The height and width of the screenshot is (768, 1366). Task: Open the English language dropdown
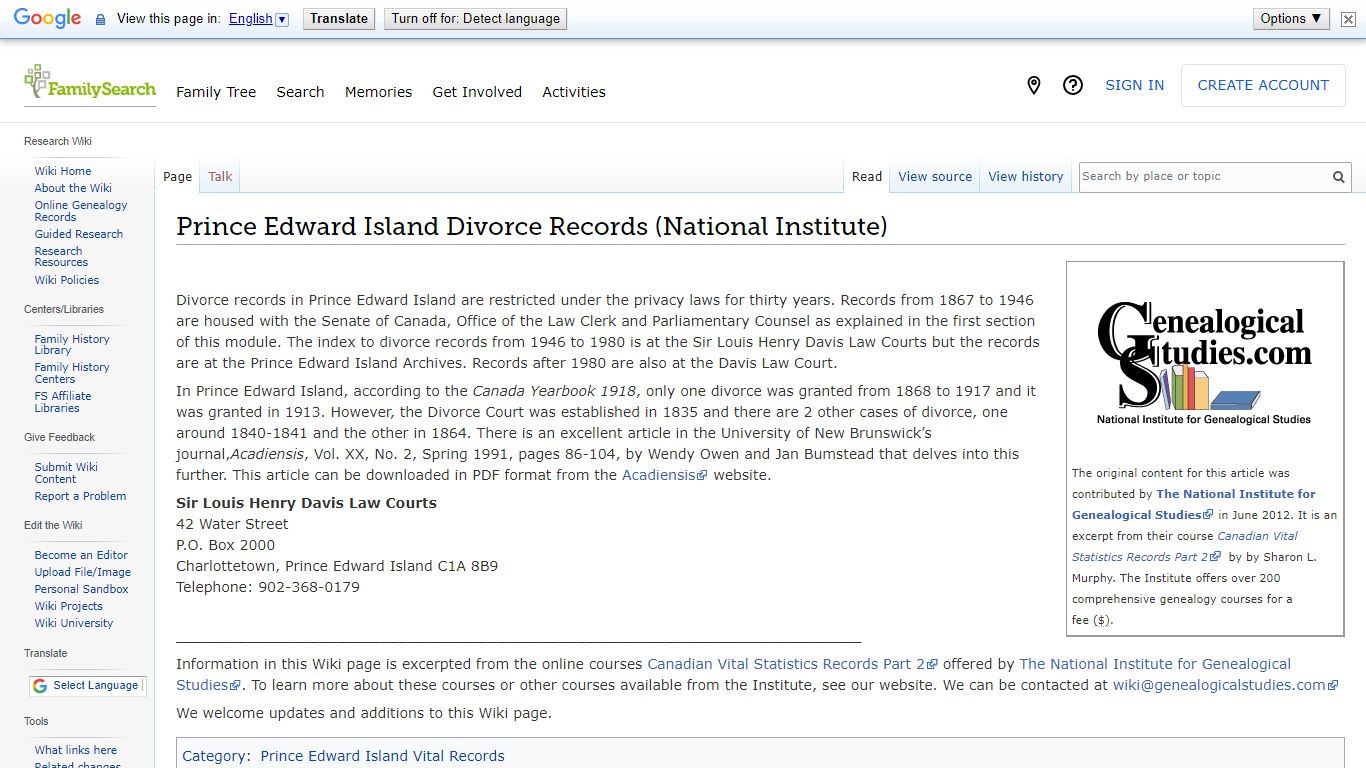(258, 19)
